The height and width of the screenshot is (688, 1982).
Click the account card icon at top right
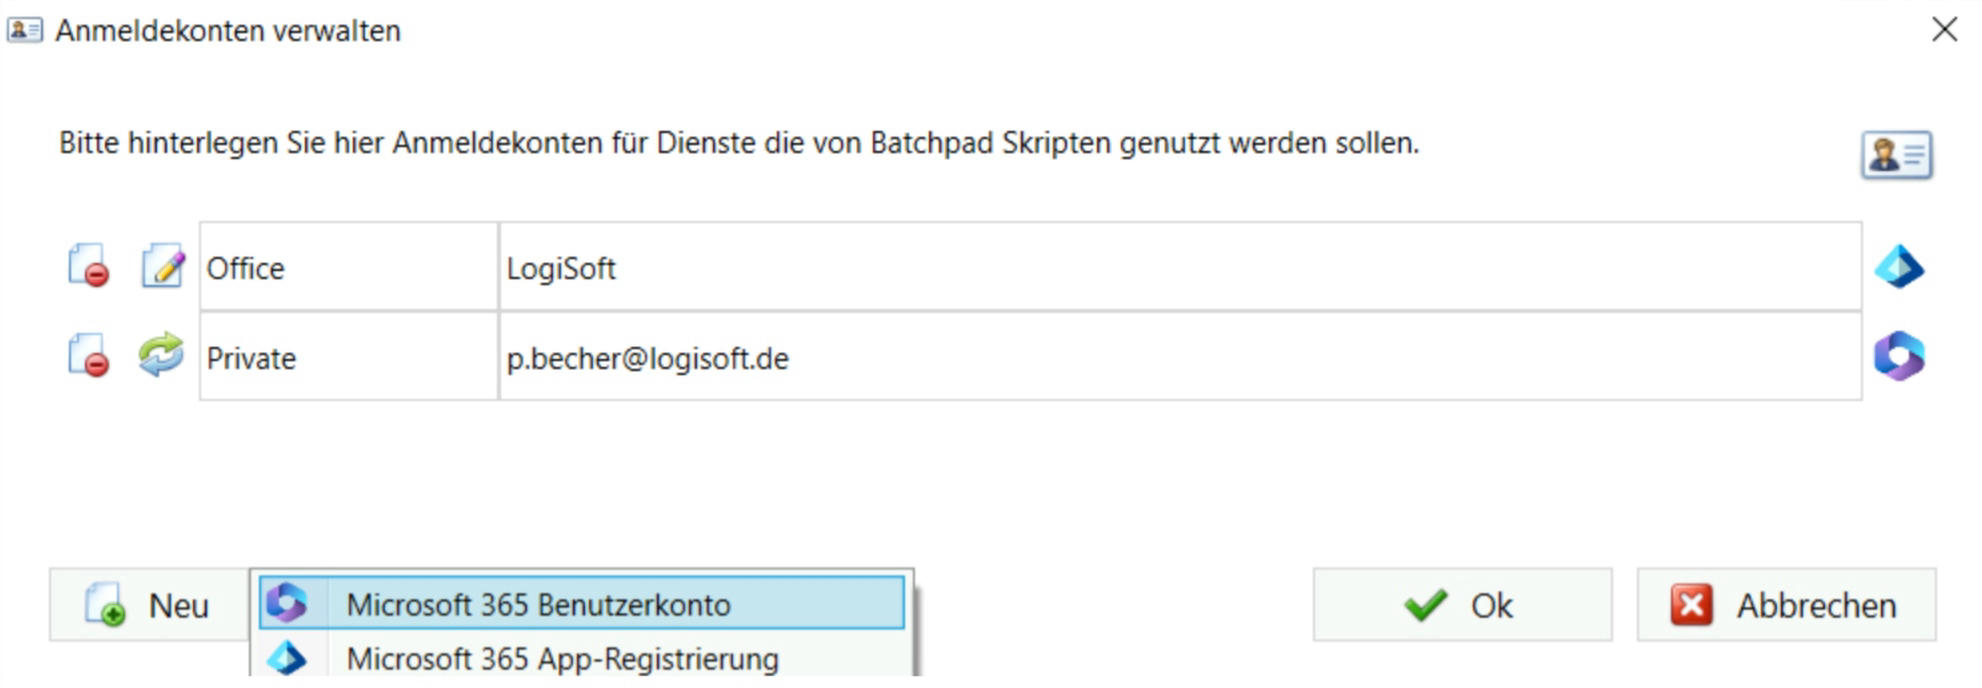[1896, 155]
